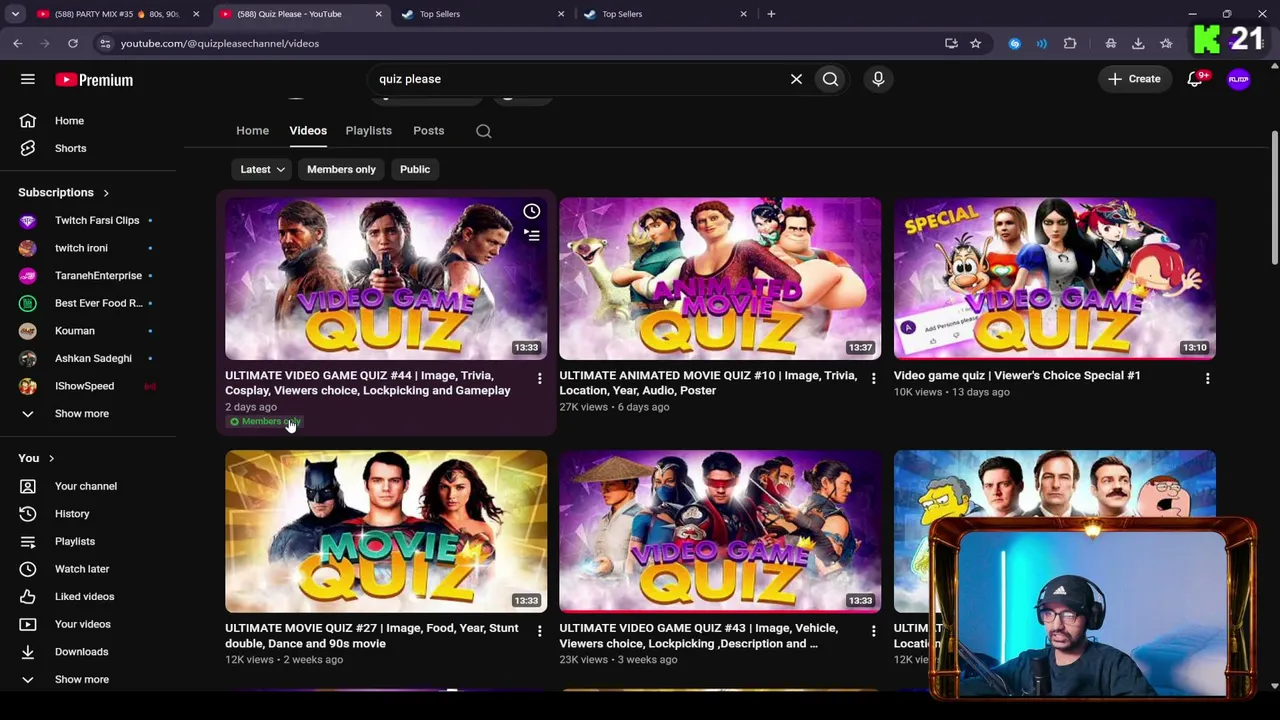Open the Kouman subscription

point(88,331)
